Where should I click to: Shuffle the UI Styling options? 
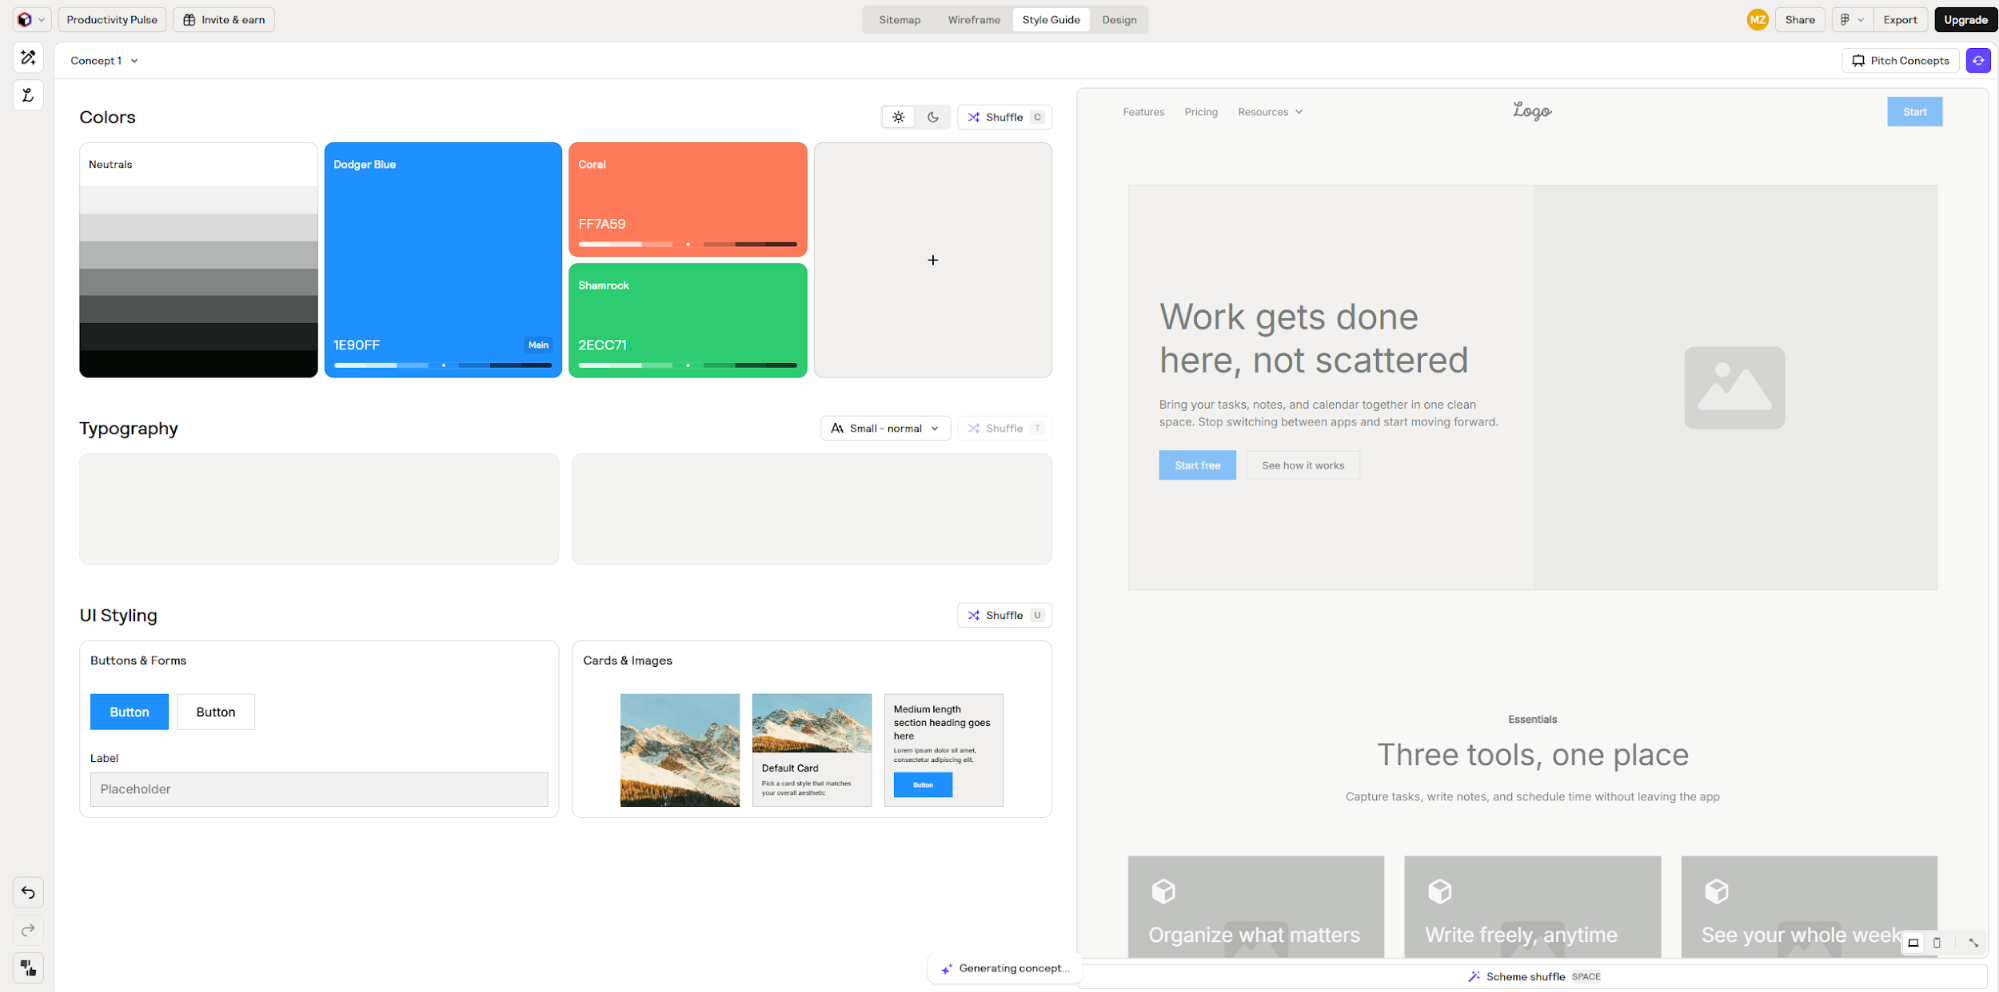click(x=1004, y=615)
